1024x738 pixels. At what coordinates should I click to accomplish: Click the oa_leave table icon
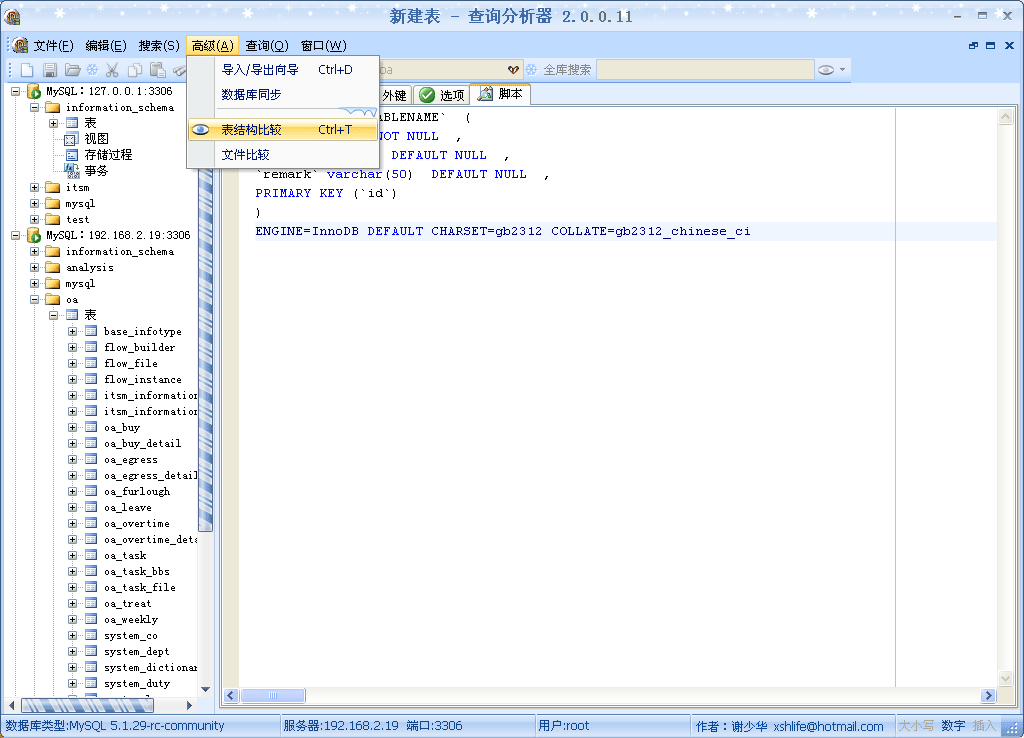pyautogui.click(x=91, y=507)
